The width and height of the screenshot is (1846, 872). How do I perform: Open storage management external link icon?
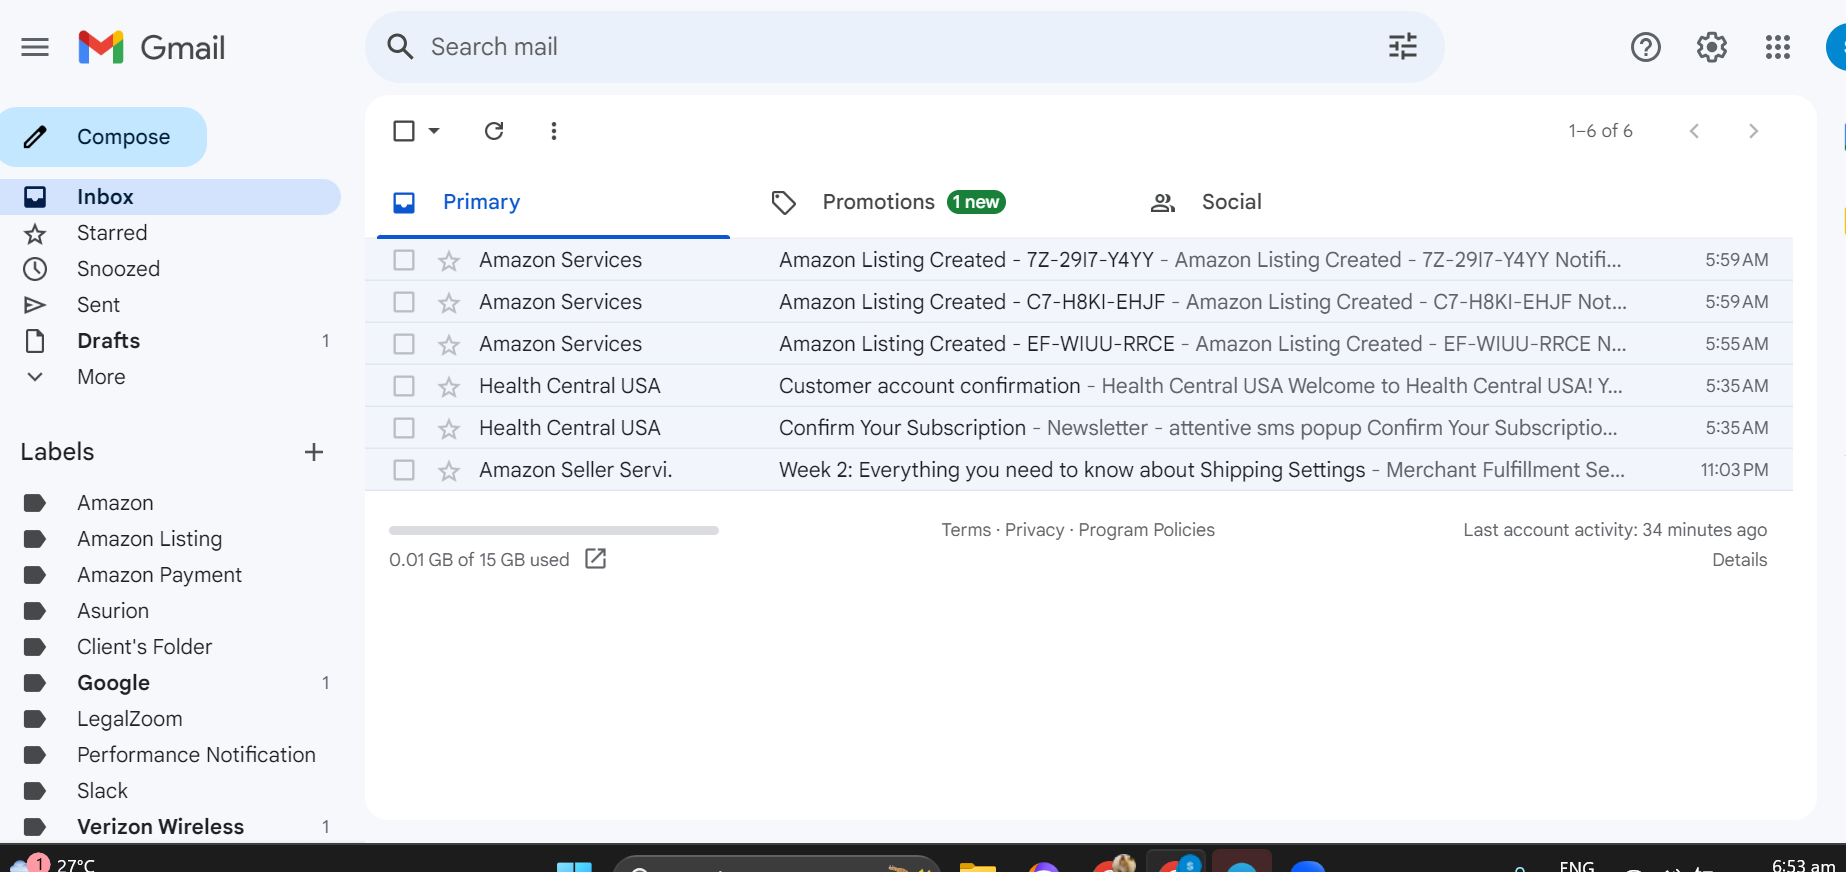[596, 559]
